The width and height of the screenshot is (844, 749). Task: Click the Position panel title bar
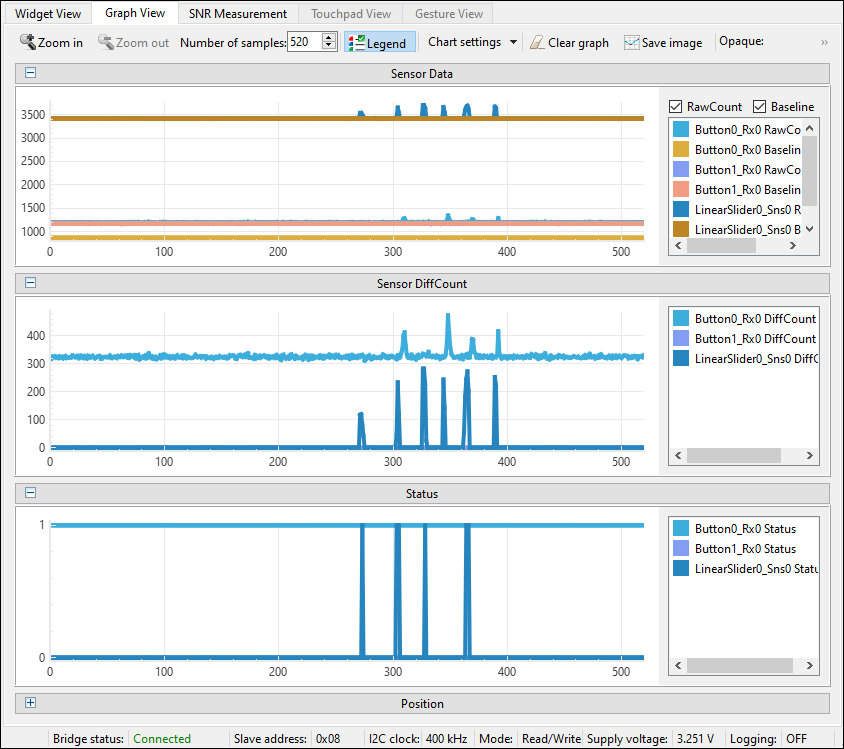coord(422,703)
